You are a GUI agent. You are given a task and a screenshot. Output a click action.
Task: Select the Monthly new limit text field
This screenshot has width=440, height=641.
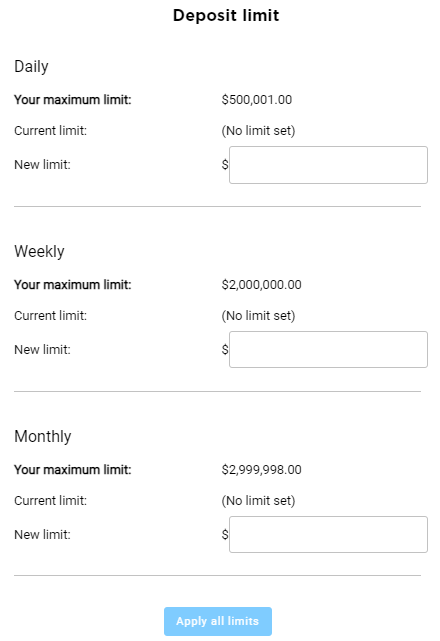[x=328, y=534]
